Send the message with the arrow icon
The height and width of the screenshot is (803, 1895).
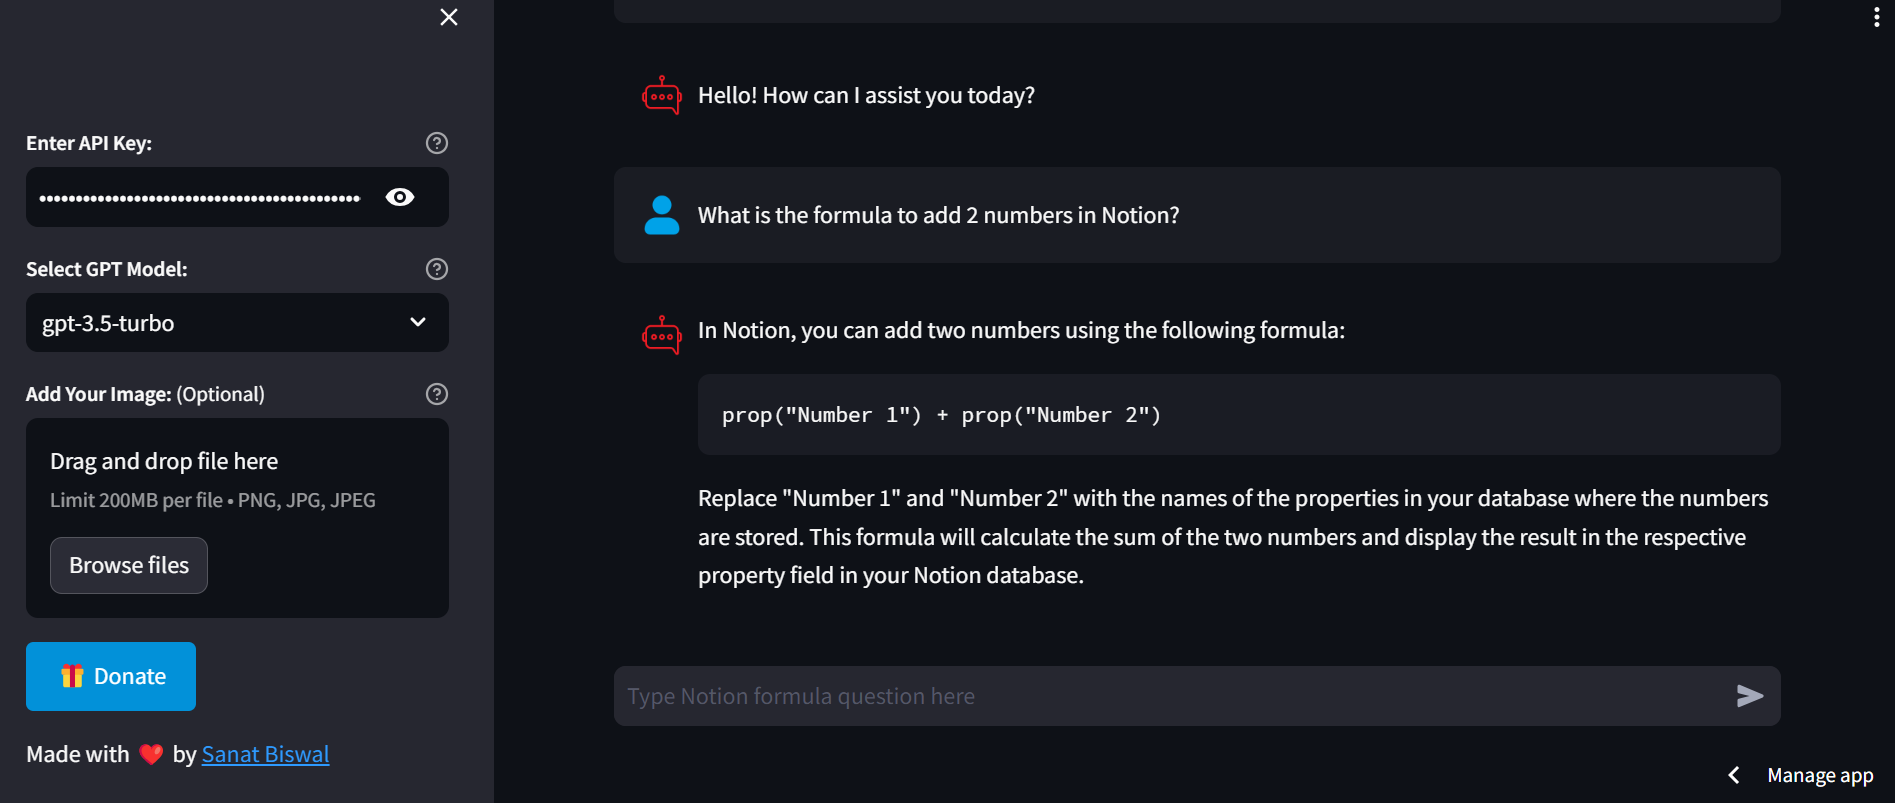1750,696
